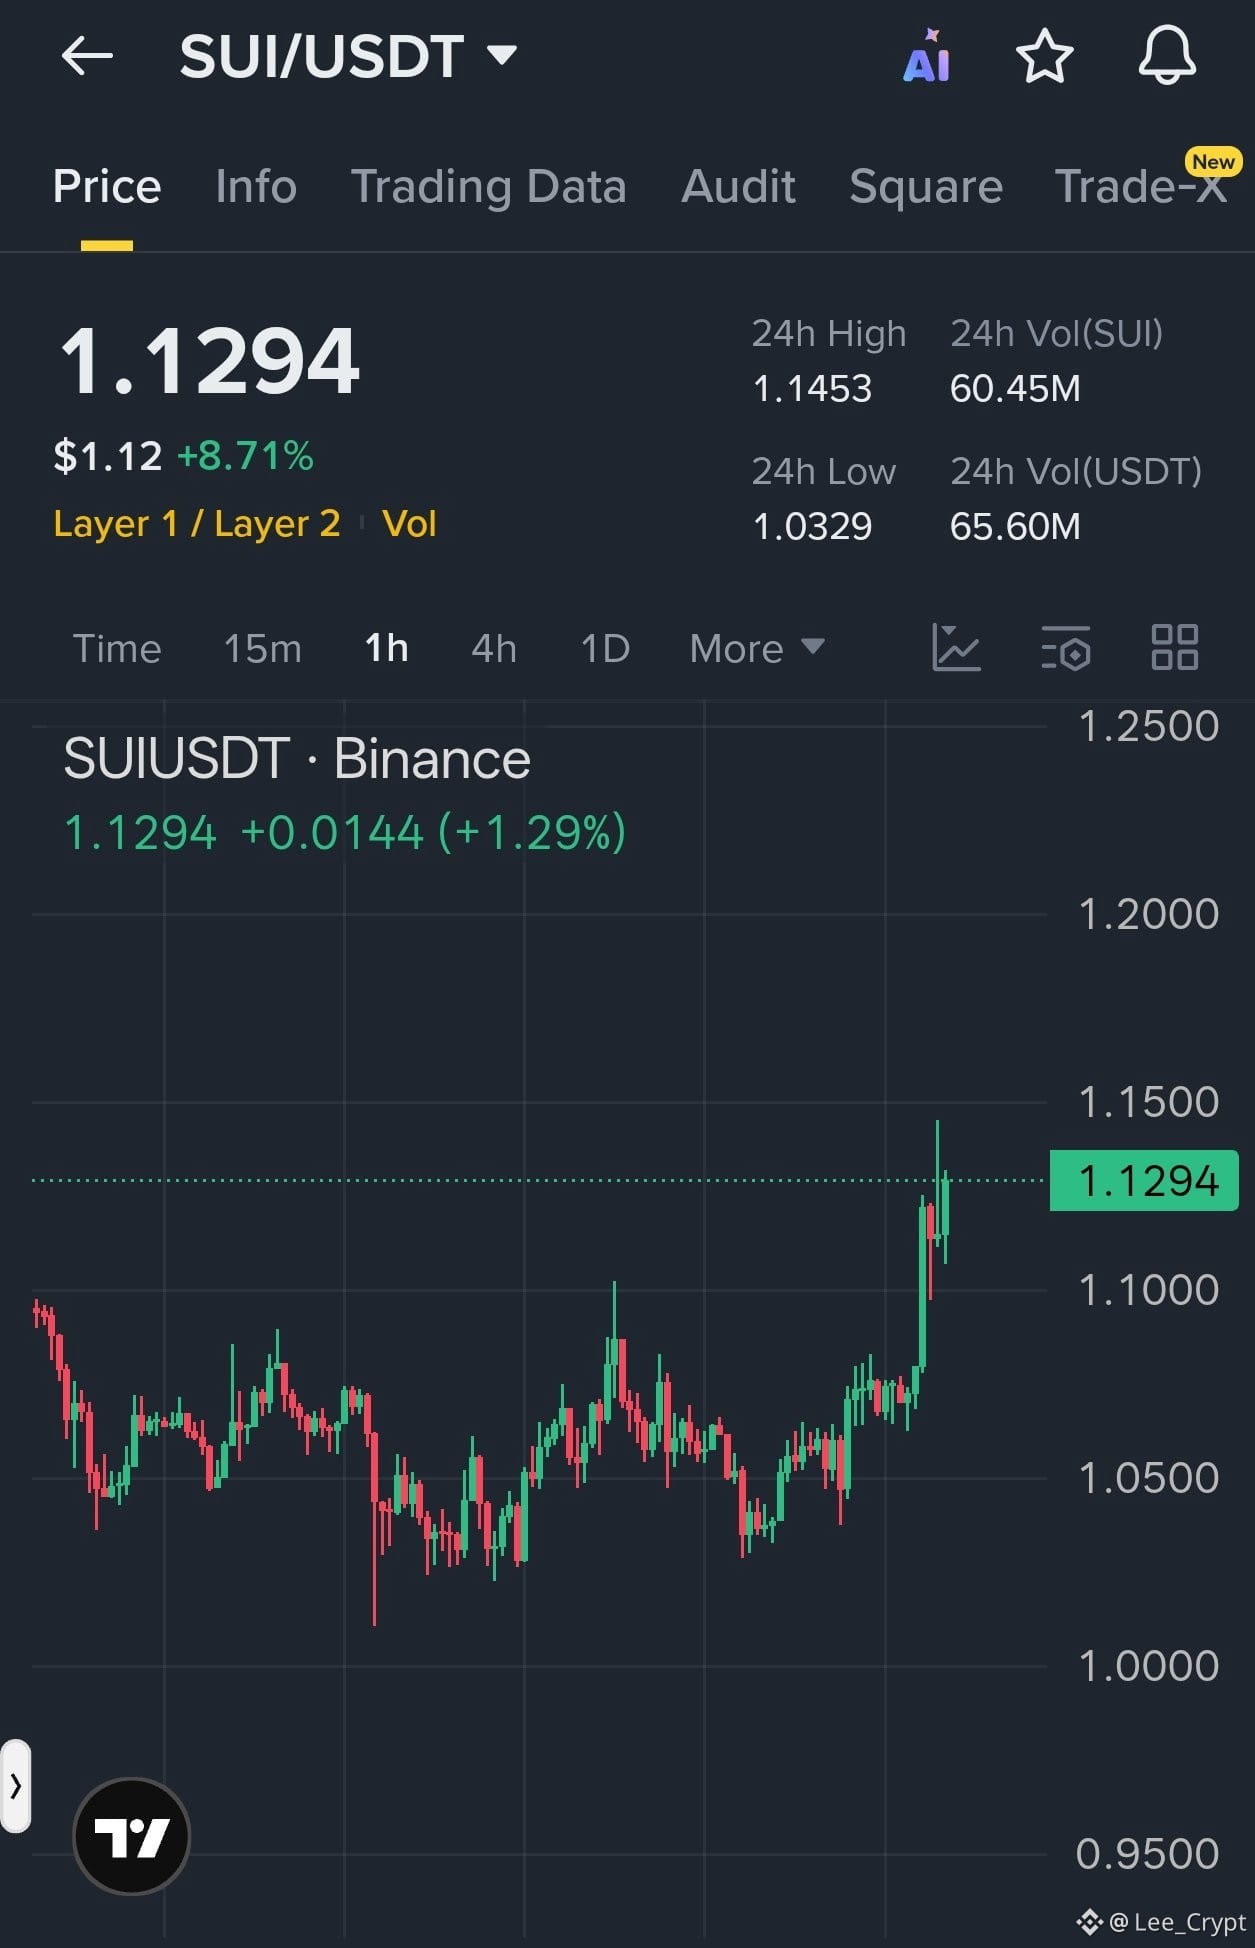Open chart settings icon

[1066, 648]
